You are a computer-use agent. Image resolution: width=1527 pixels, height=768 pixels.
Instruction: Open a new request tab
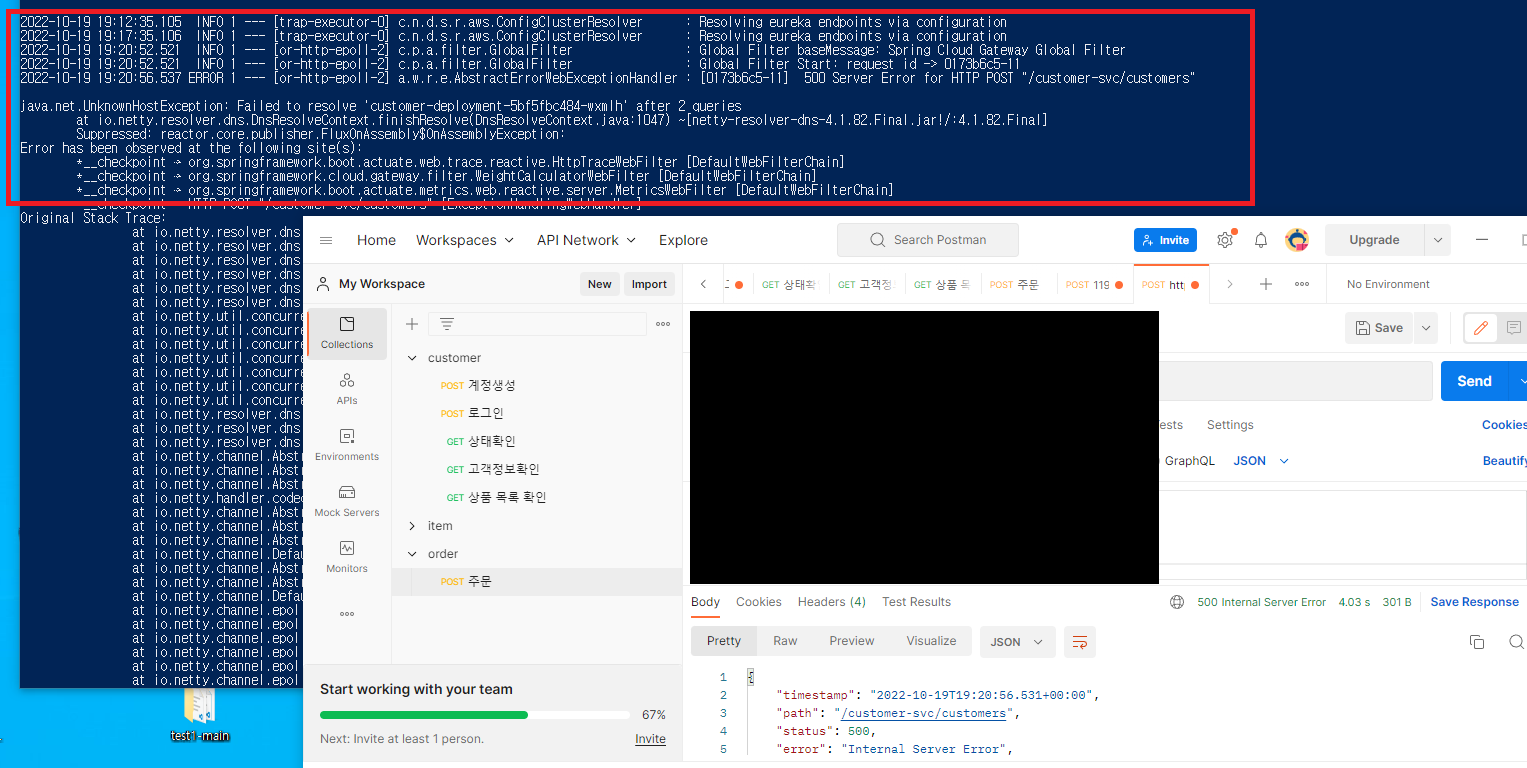1266,284
